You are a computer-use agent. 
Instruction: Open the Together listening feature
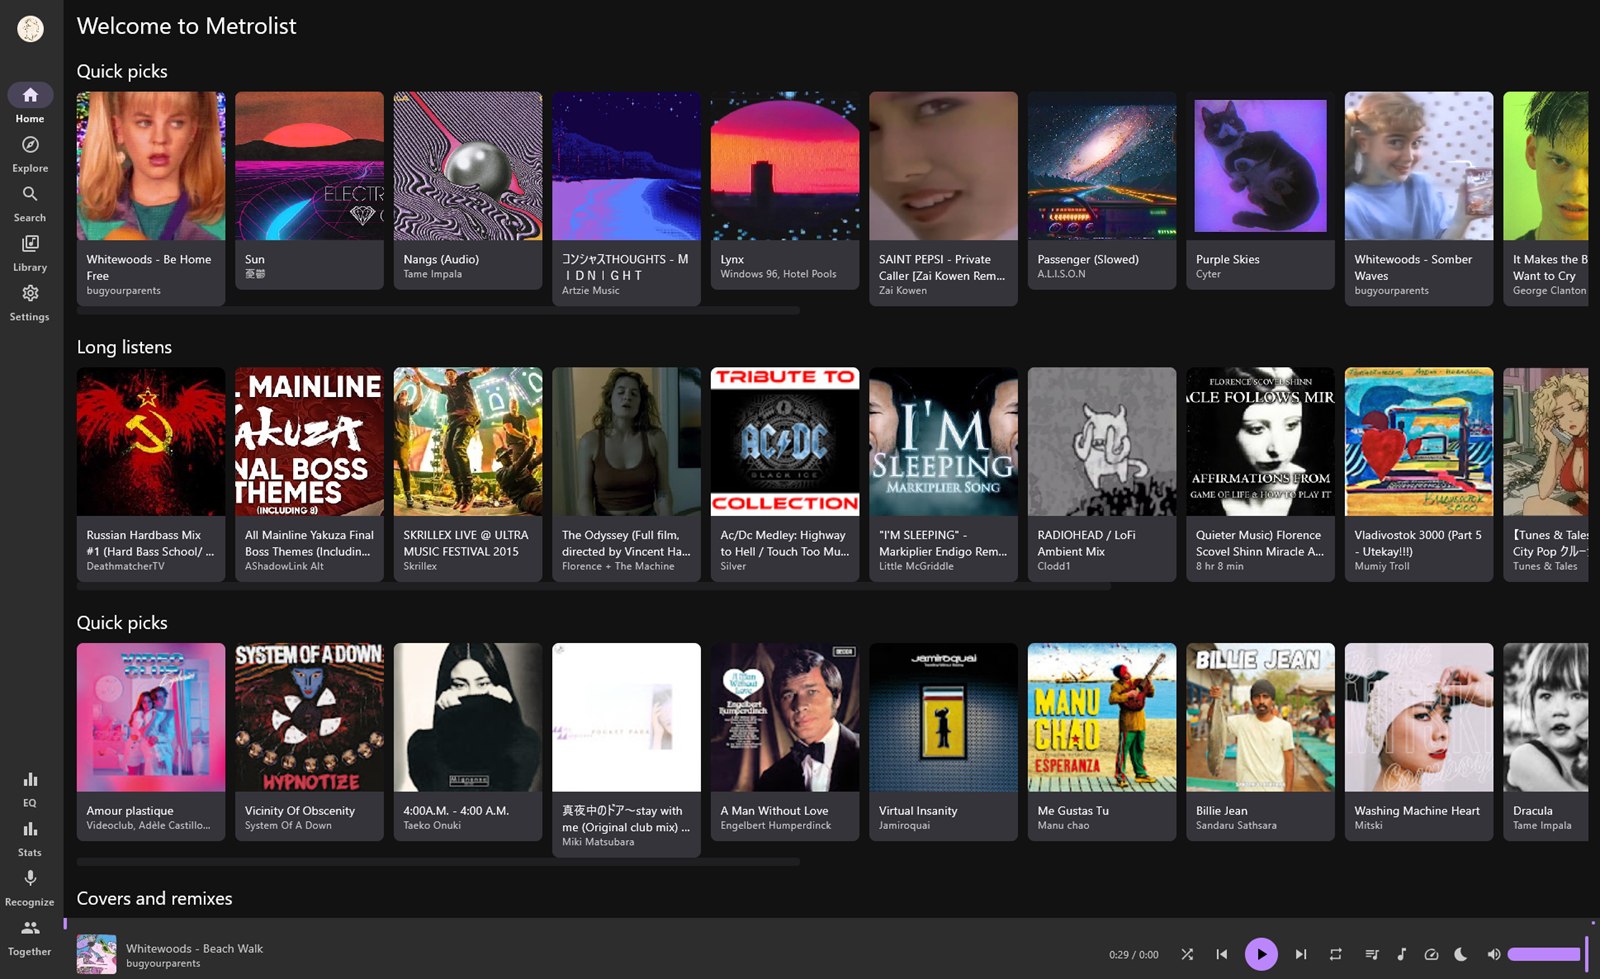(30, 938)
